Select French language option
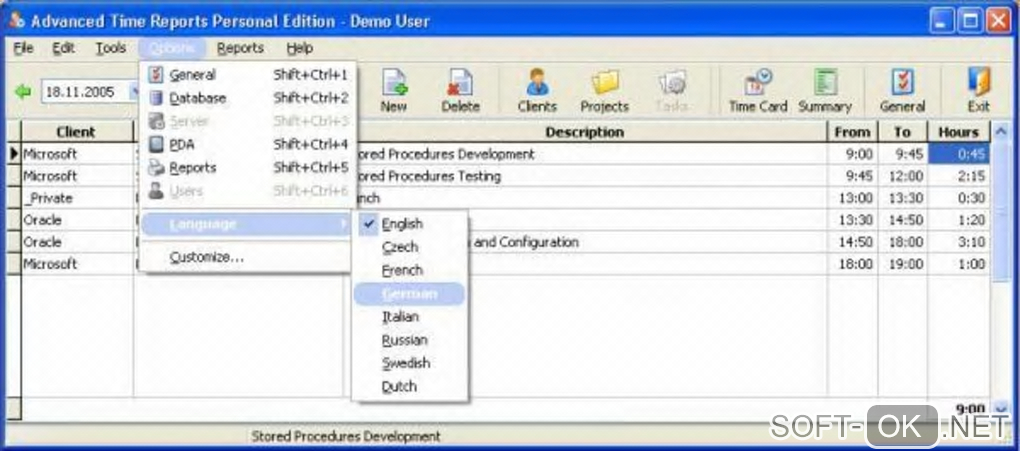1020x451 pixels. [410, 270]
